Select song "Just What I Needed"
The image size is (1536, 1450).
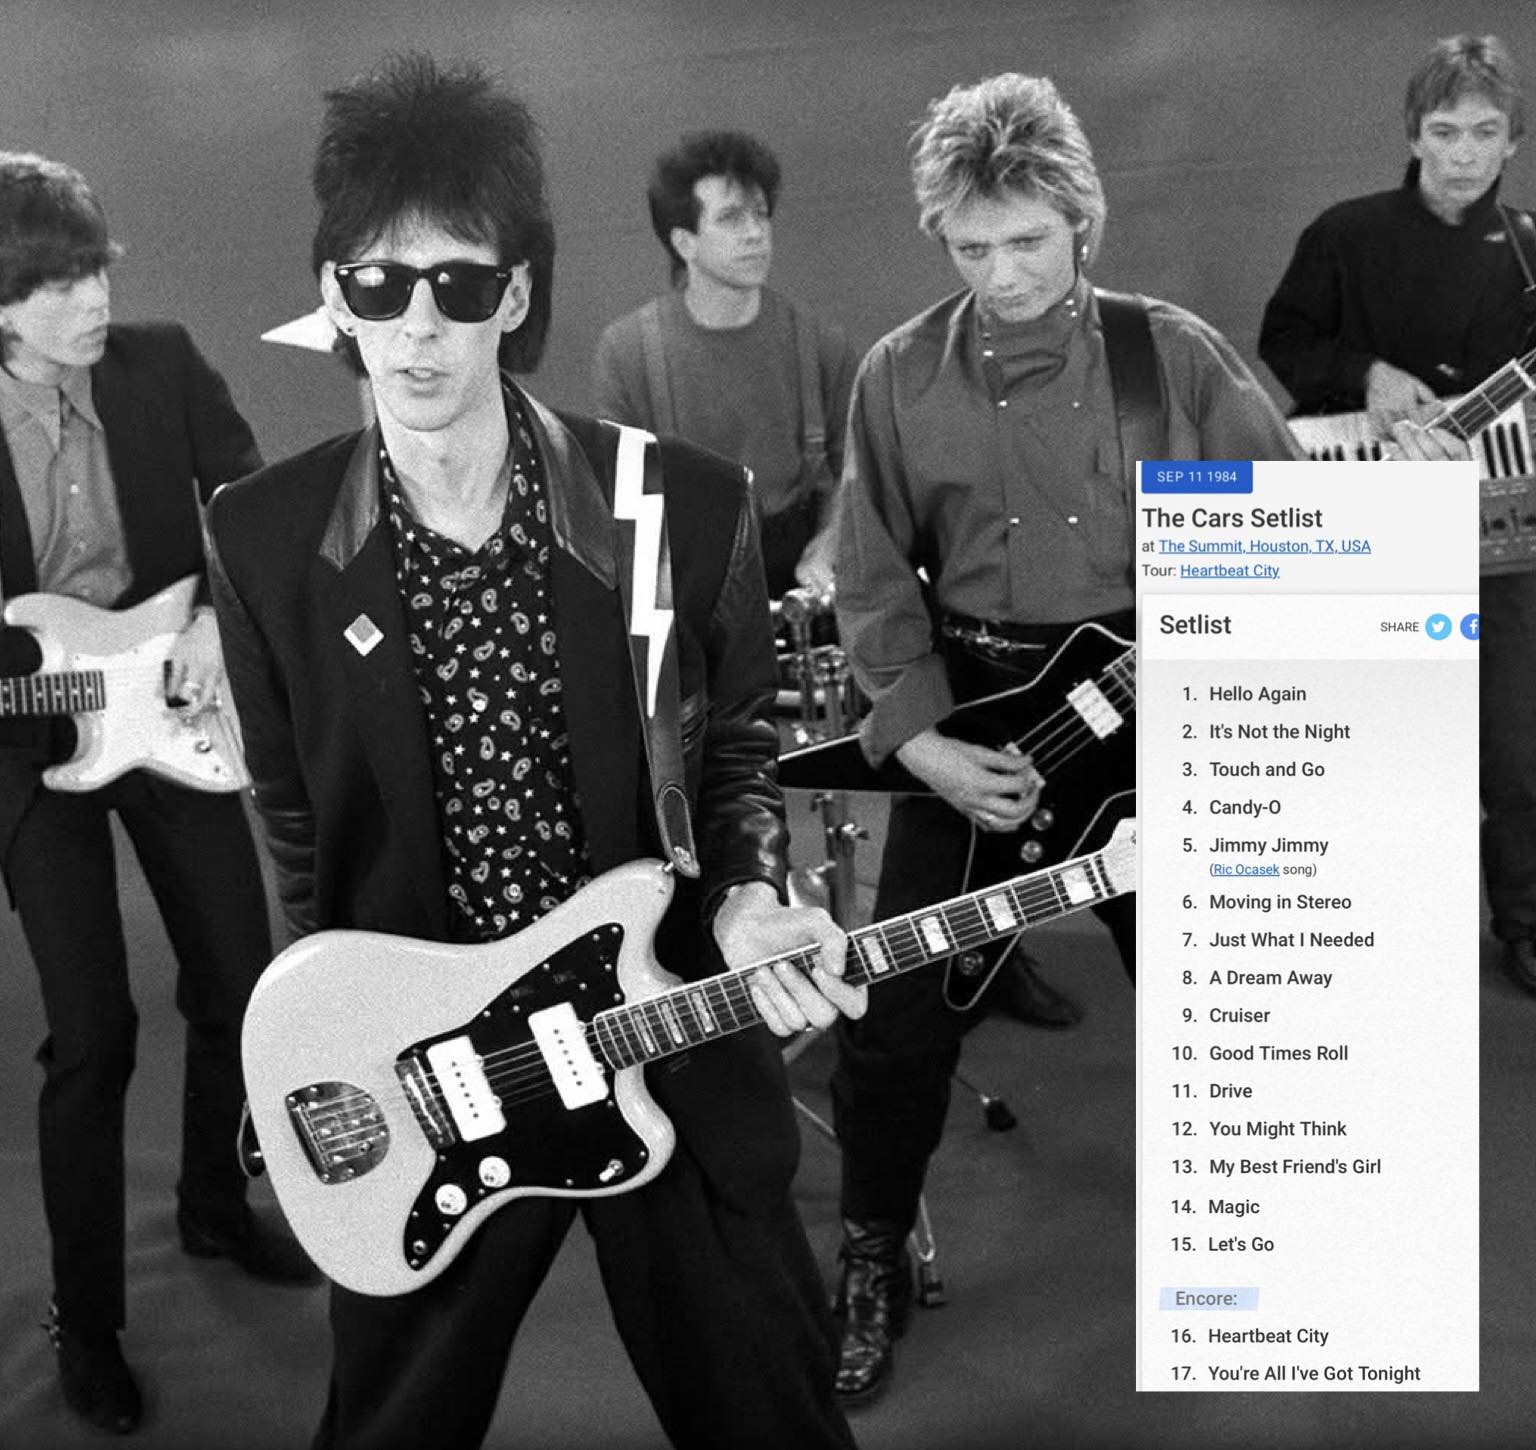[x=1291, y=940]
